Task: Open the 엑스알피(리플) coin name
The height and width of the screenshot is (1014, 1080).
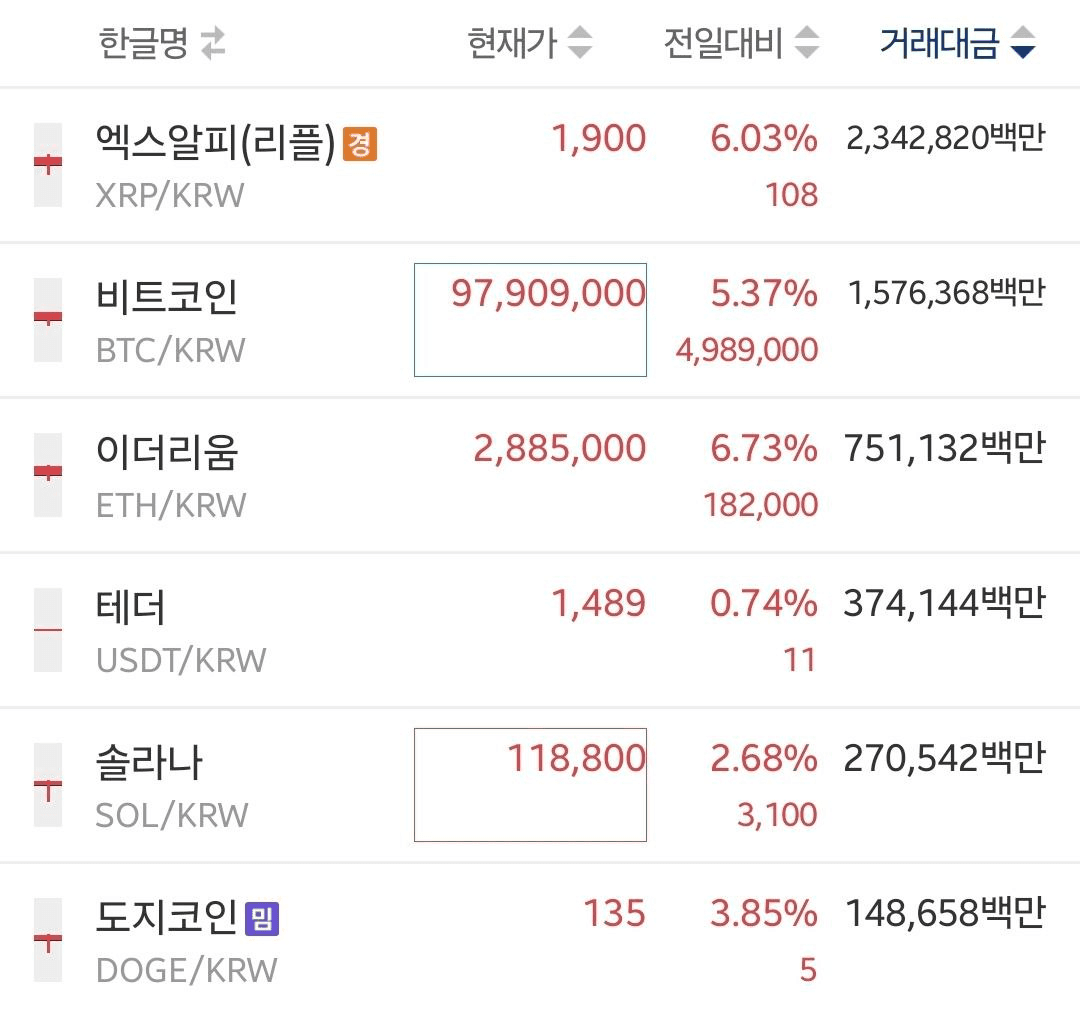Action: tap(215, 143)
